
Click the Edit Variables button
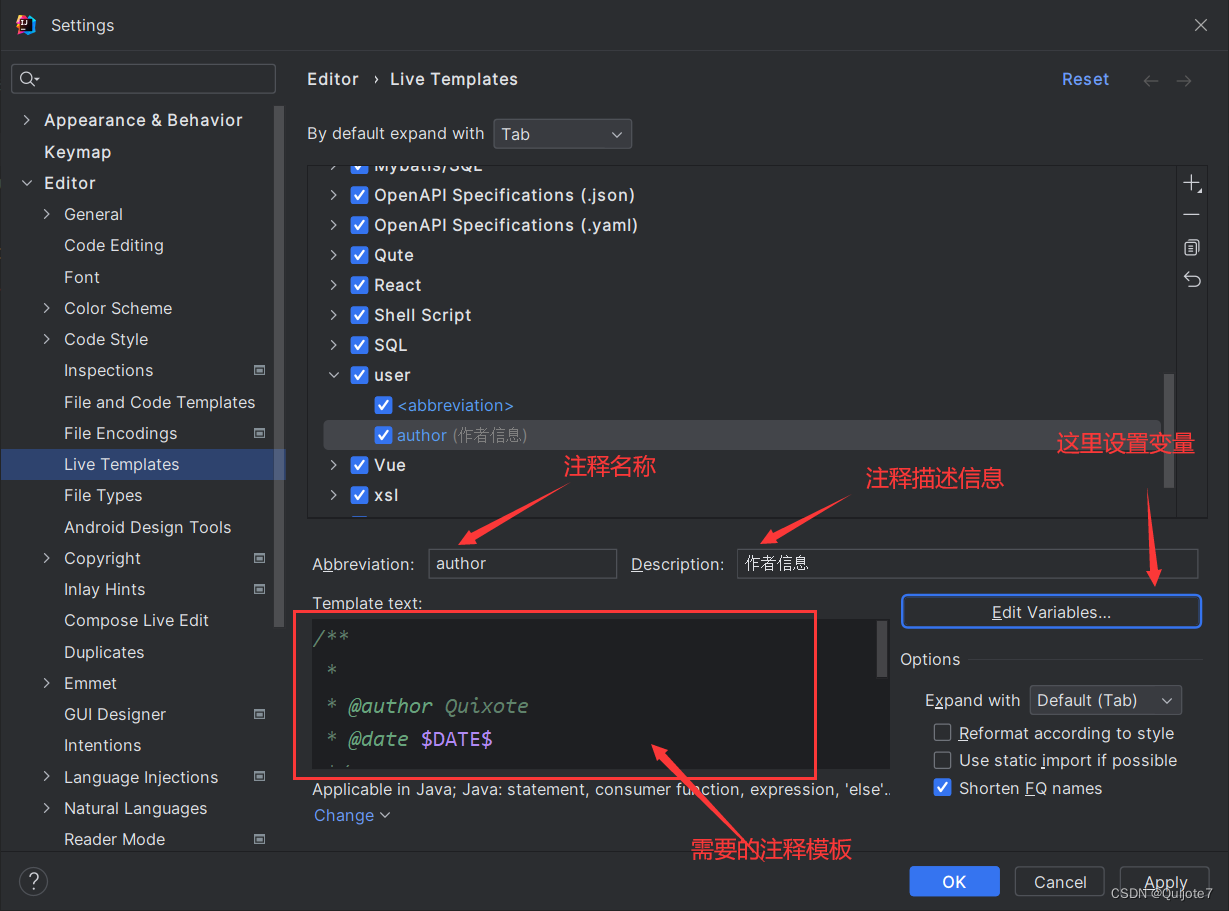tap(1051, 612)
